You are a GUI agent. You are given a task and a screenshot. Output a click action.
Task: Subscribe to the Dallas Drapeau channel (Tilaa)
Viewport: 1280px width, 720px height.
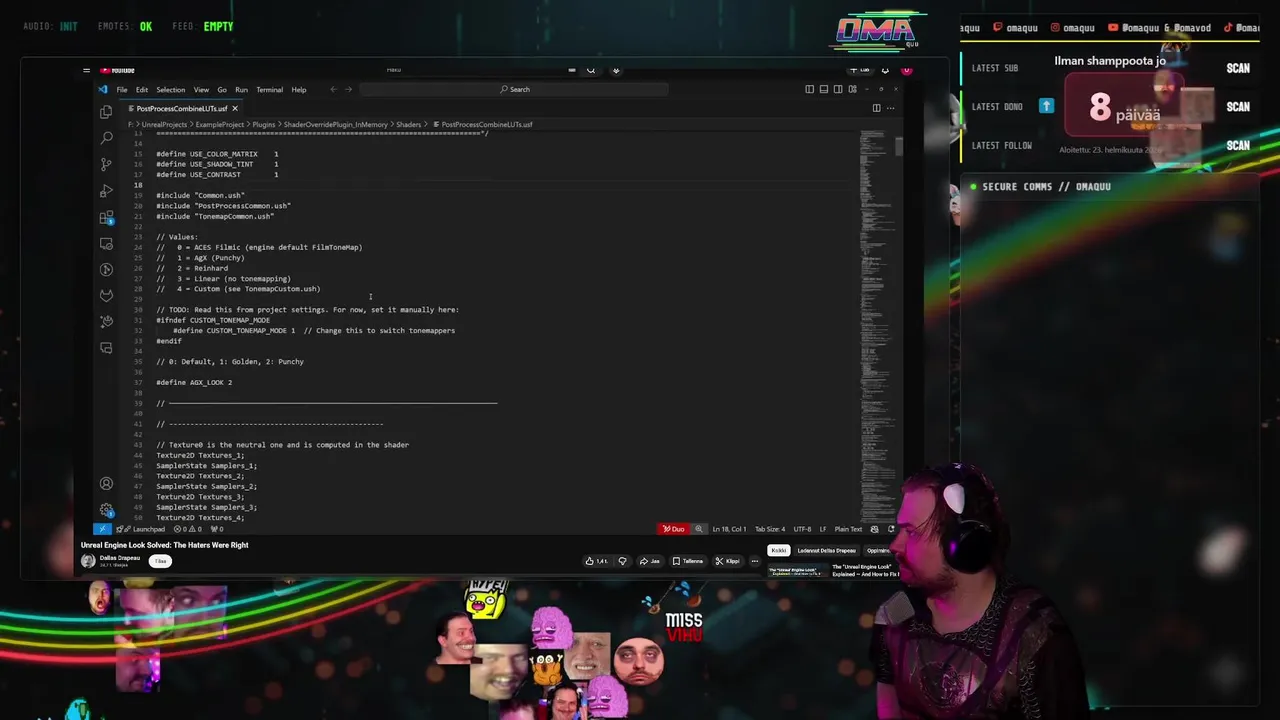[160, 561]
